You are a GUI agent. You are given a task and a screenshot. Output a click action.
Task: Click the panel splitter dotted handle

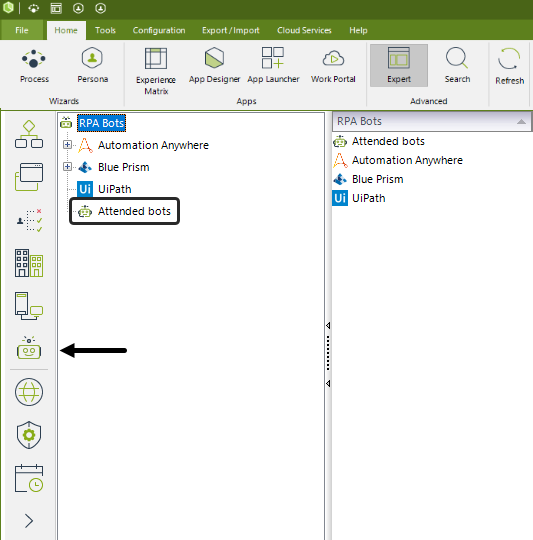coord(328,353)
